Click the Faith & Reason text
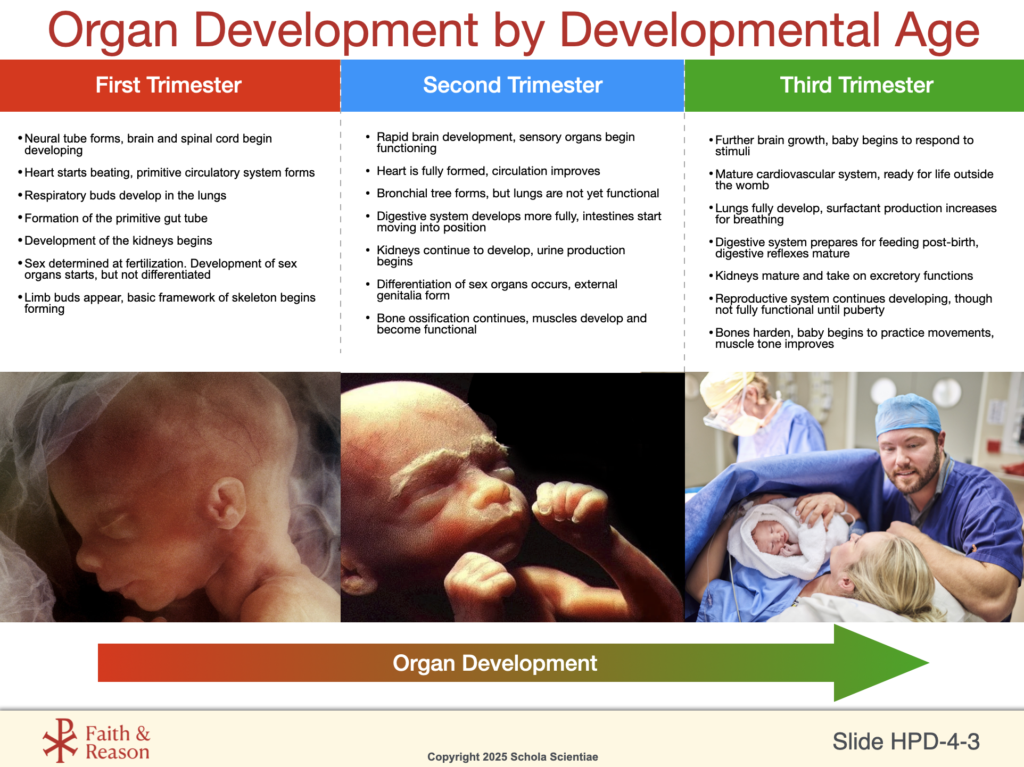 117,742
